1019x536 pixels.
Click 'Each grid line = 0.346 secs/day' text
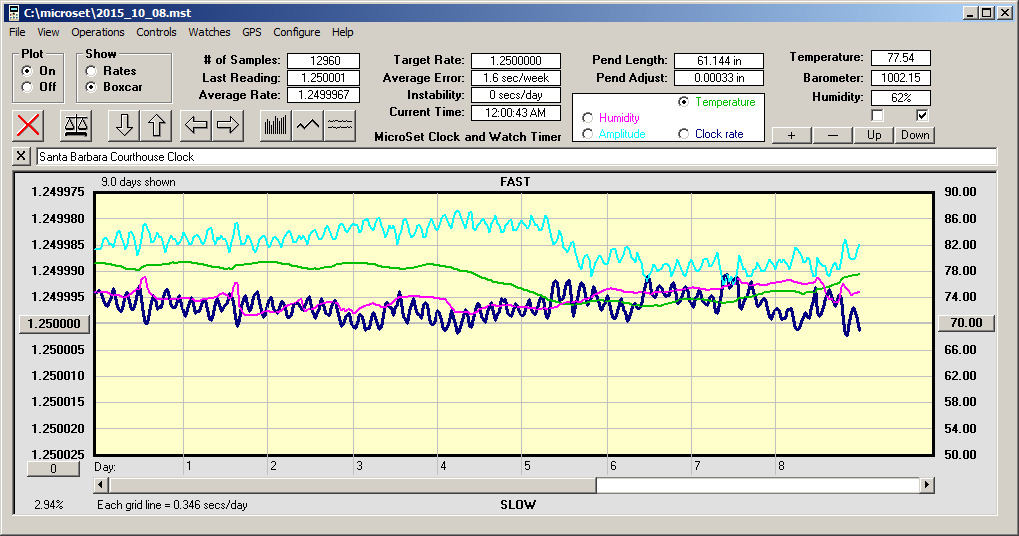[172, 505]
